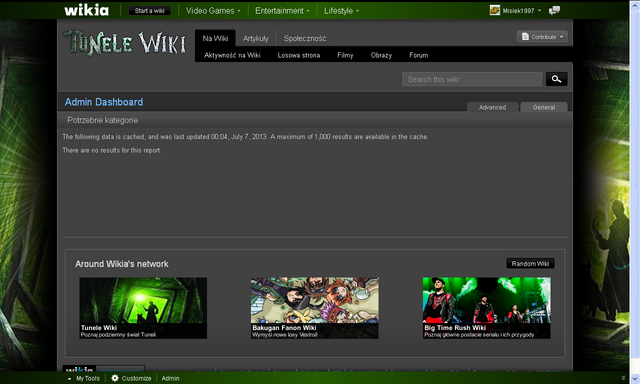Click the Random Wiki button
This screenshot has height=384, width=640.
[530, 264]
